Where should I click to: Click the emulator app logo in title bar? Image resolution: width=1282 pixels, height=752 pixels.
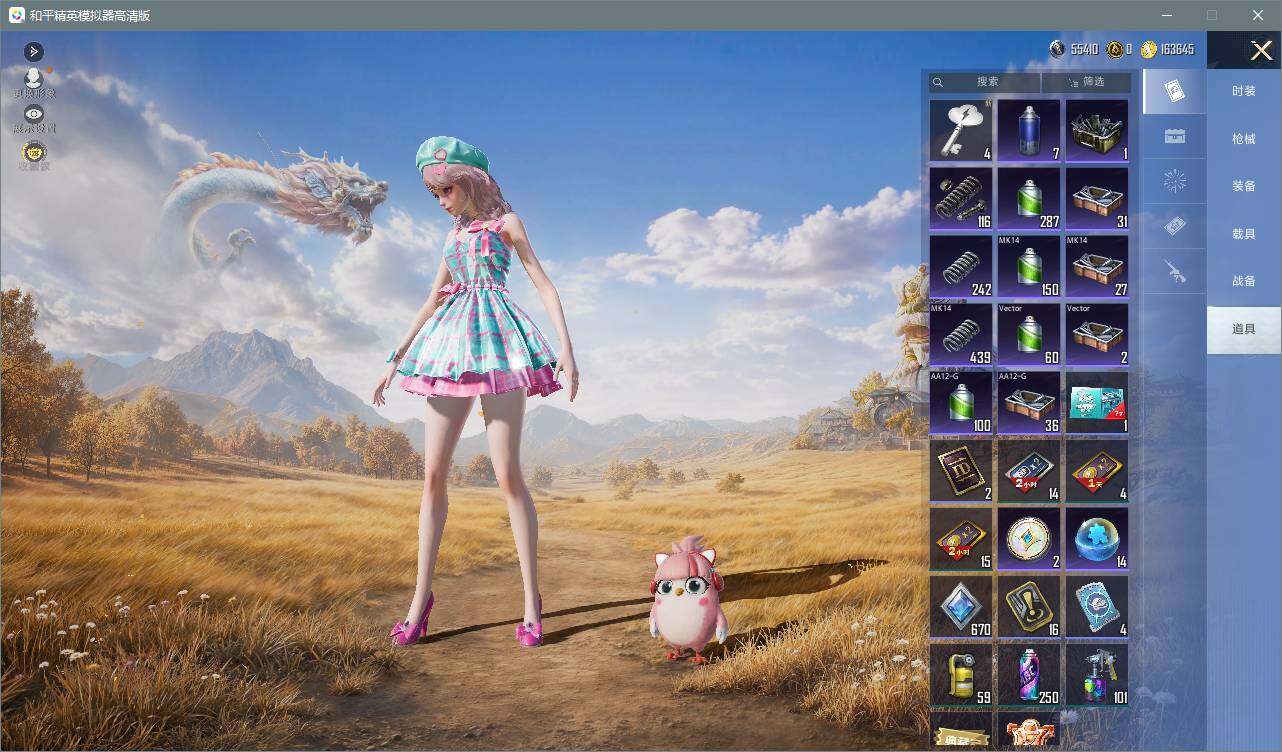tap(16, 15)
